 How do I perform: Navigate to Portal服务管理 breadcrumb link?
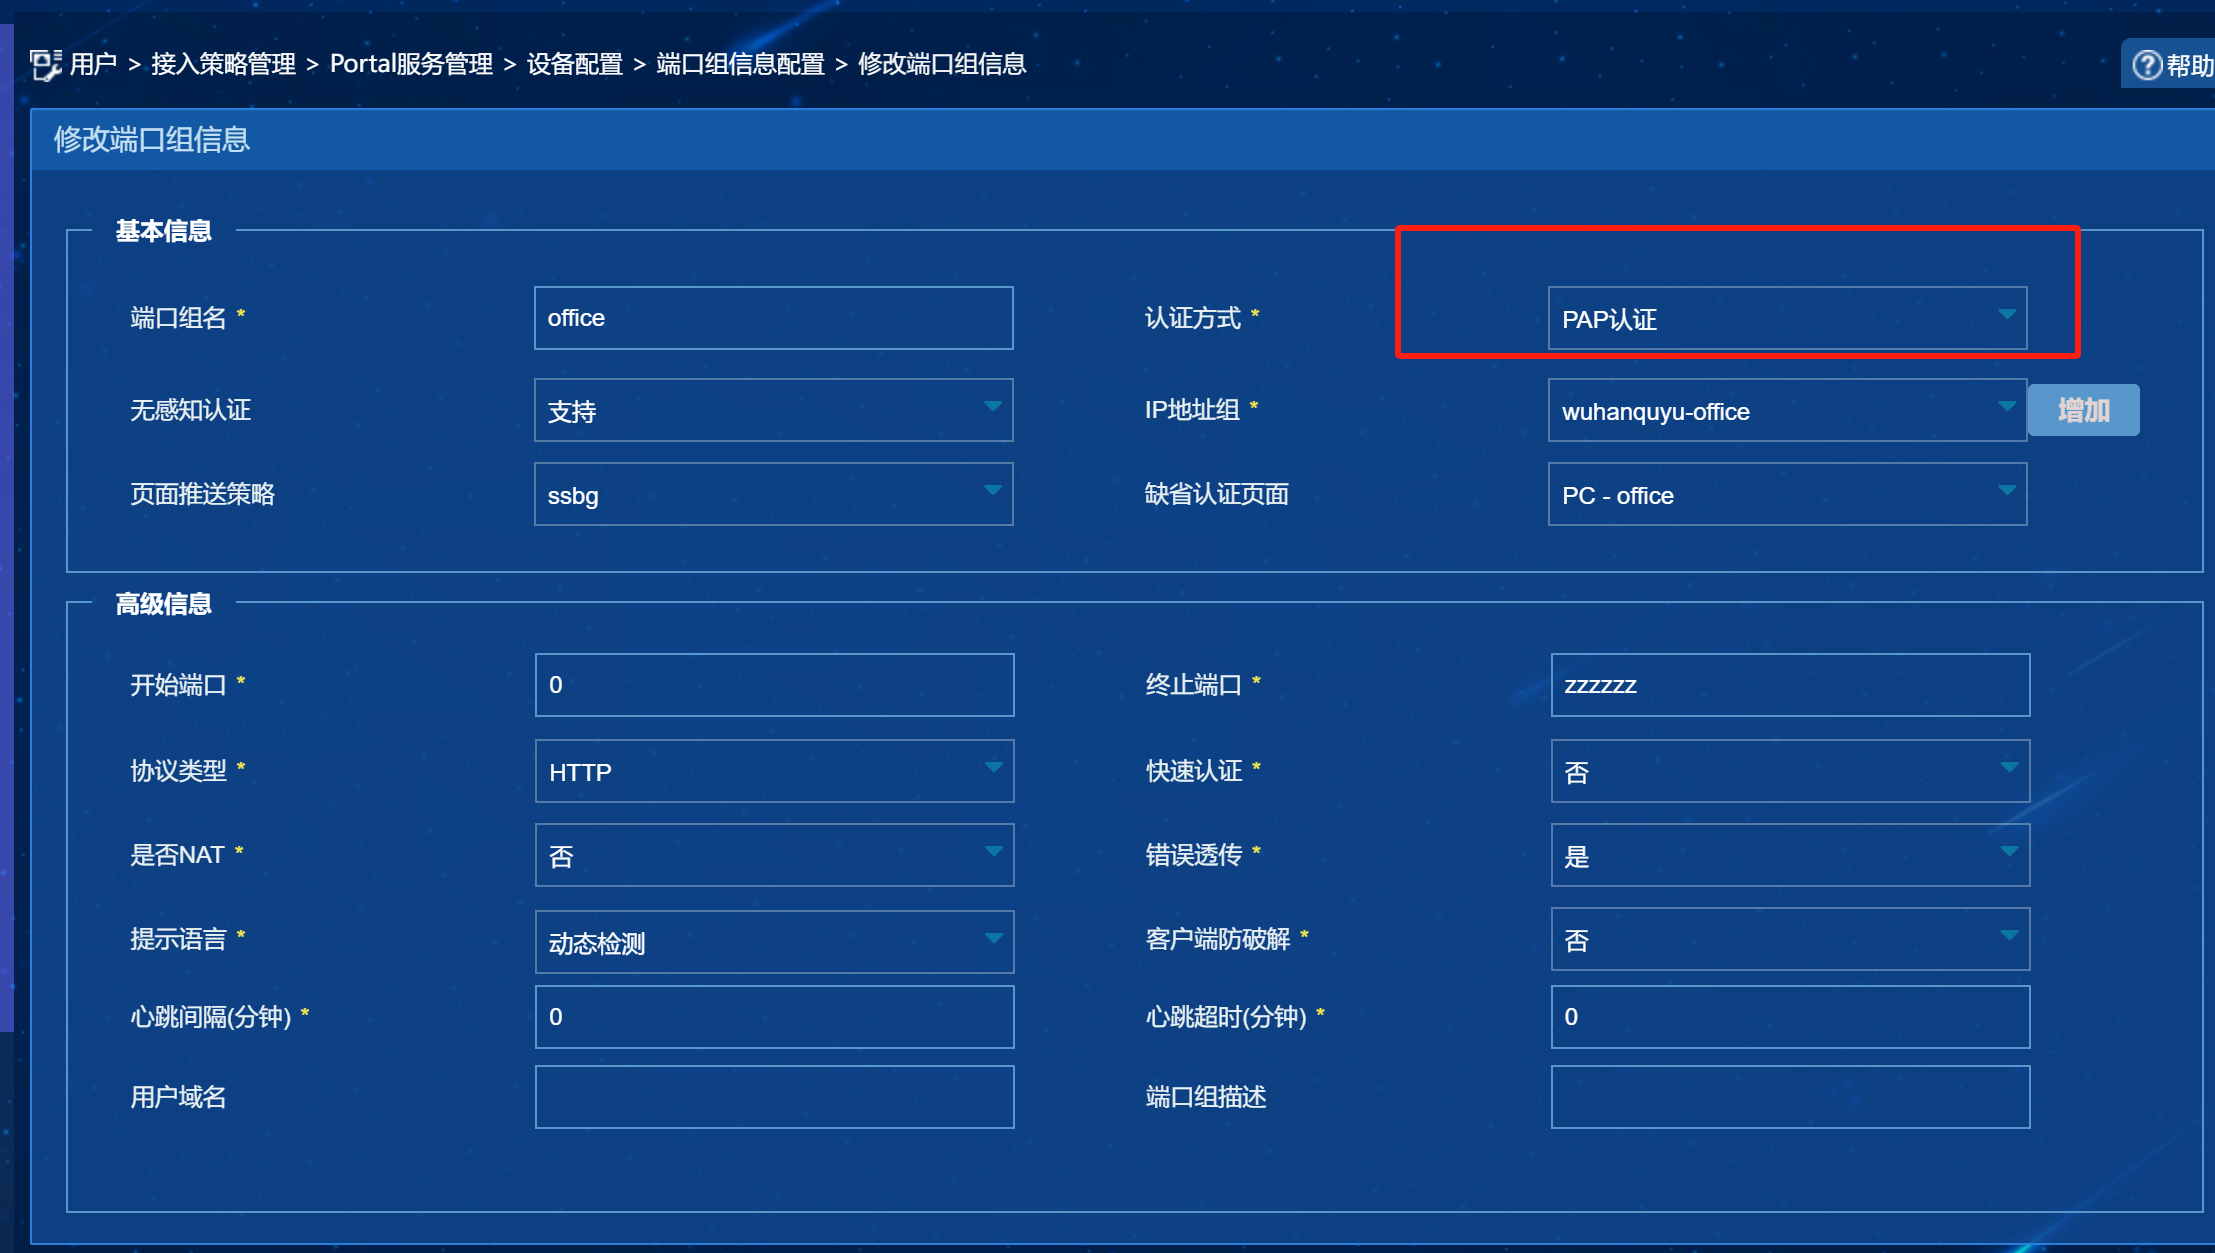click(411, 64)
